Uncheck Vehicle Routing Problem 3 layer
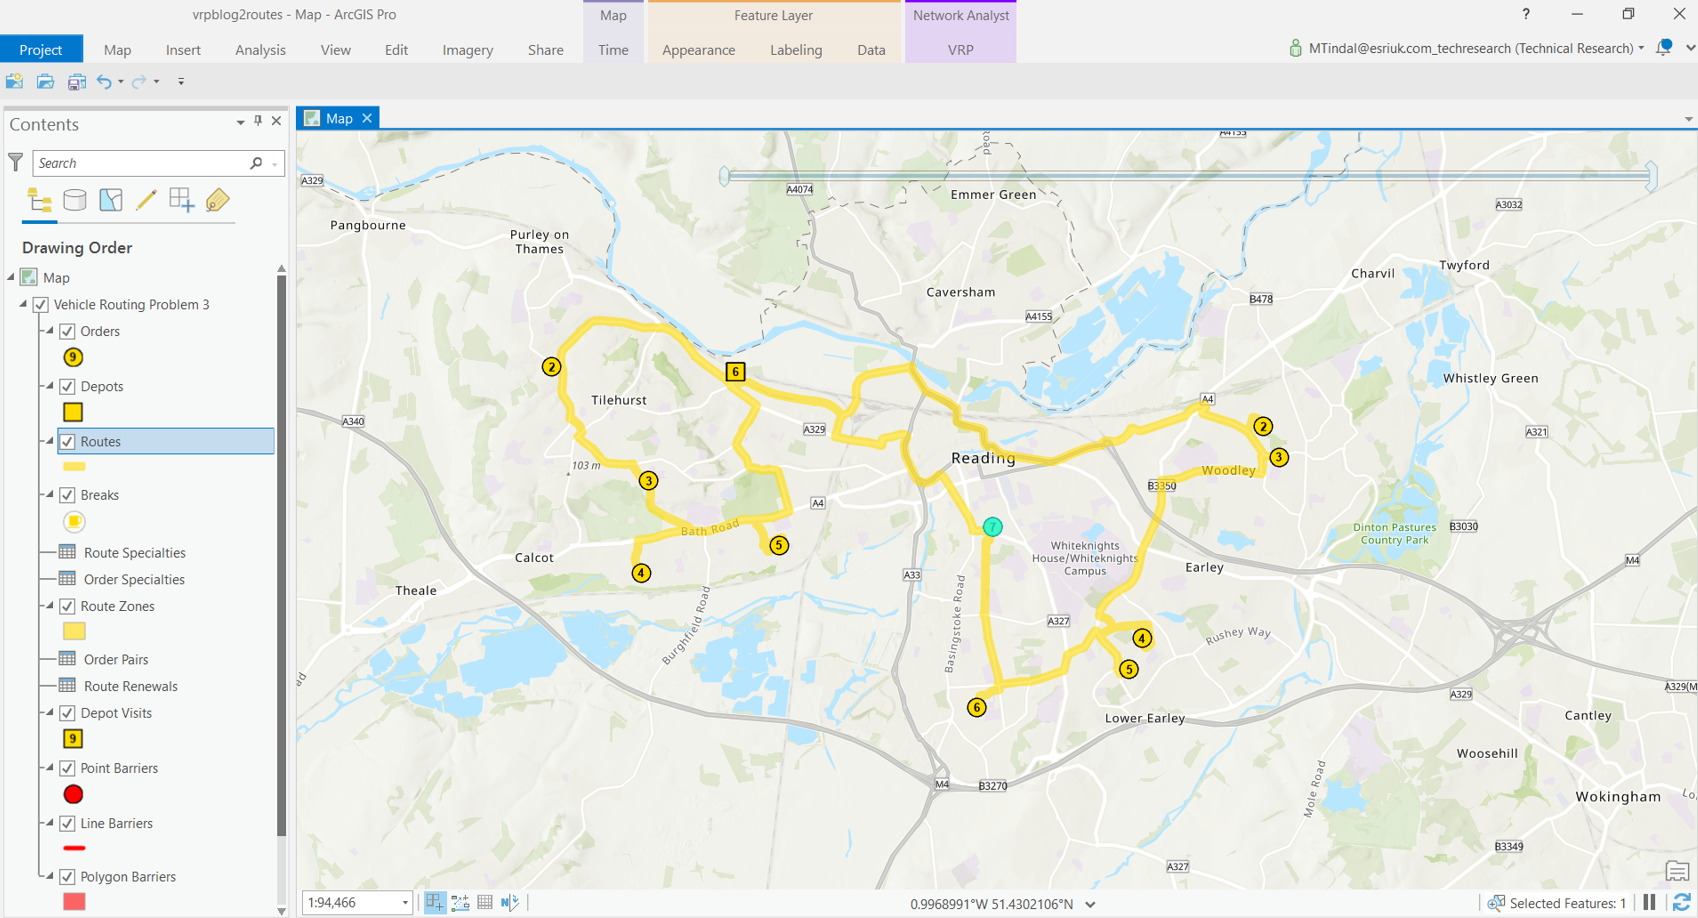The image size is (1698, 918). coord(41,304)
